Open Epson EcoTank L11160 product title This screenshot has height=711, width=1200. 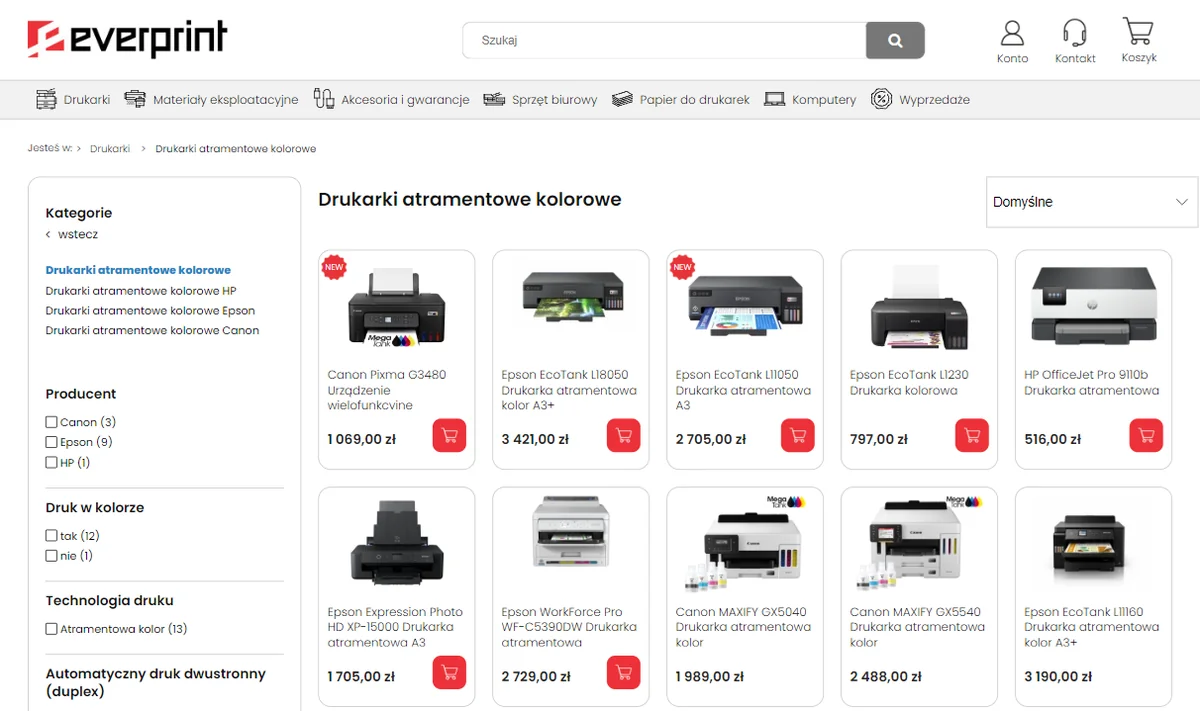(1091, 627)
